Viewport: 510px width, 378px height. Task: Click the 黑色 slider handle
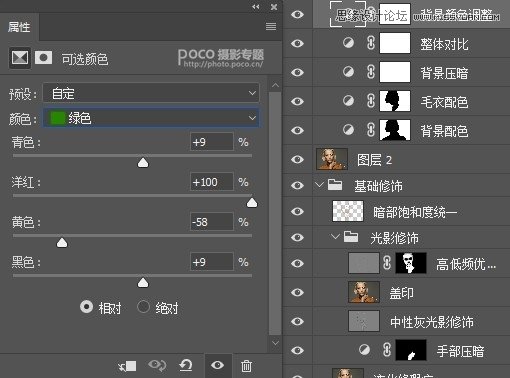tap(143, 283)
